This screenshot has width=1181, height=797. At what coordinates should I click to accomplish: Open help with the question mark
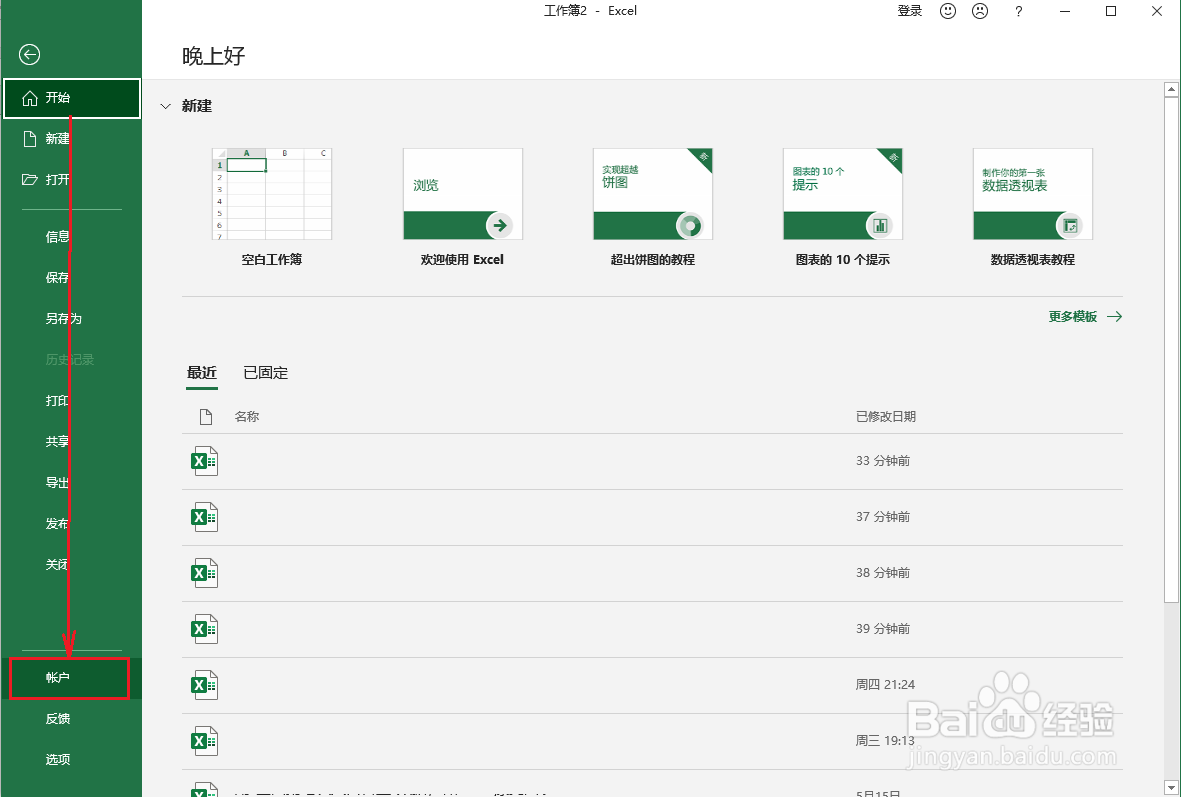pos(1018,11)
